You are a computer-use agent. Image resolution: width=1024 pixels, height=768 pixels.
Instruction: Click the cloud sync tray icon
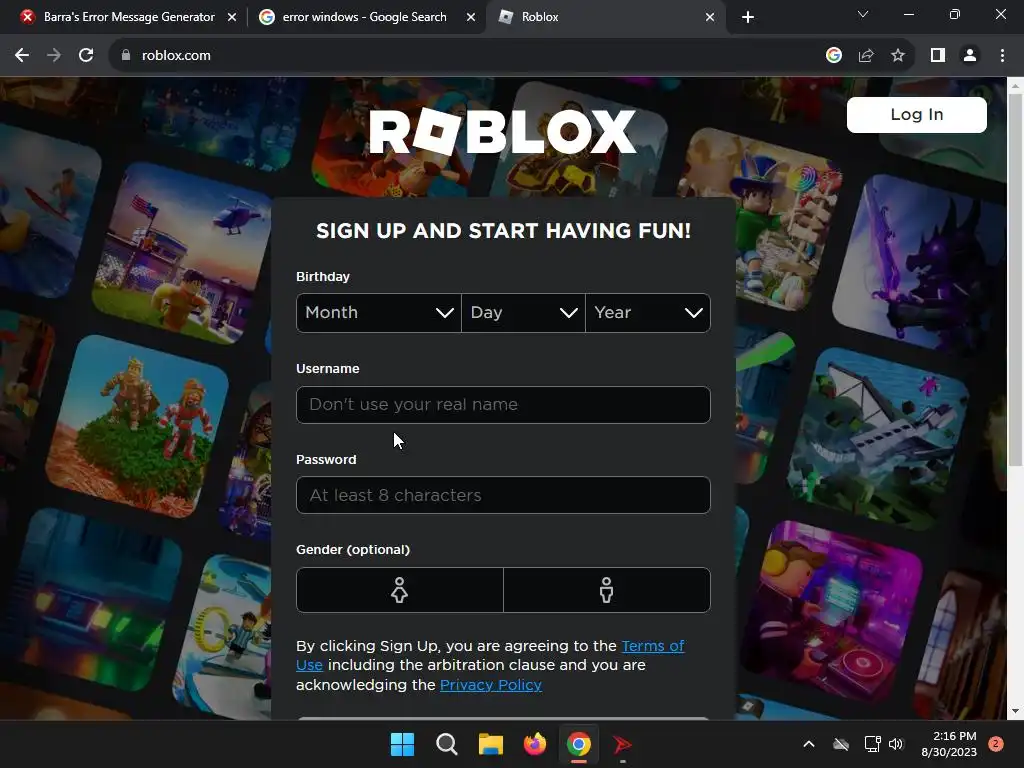[841, 744]
